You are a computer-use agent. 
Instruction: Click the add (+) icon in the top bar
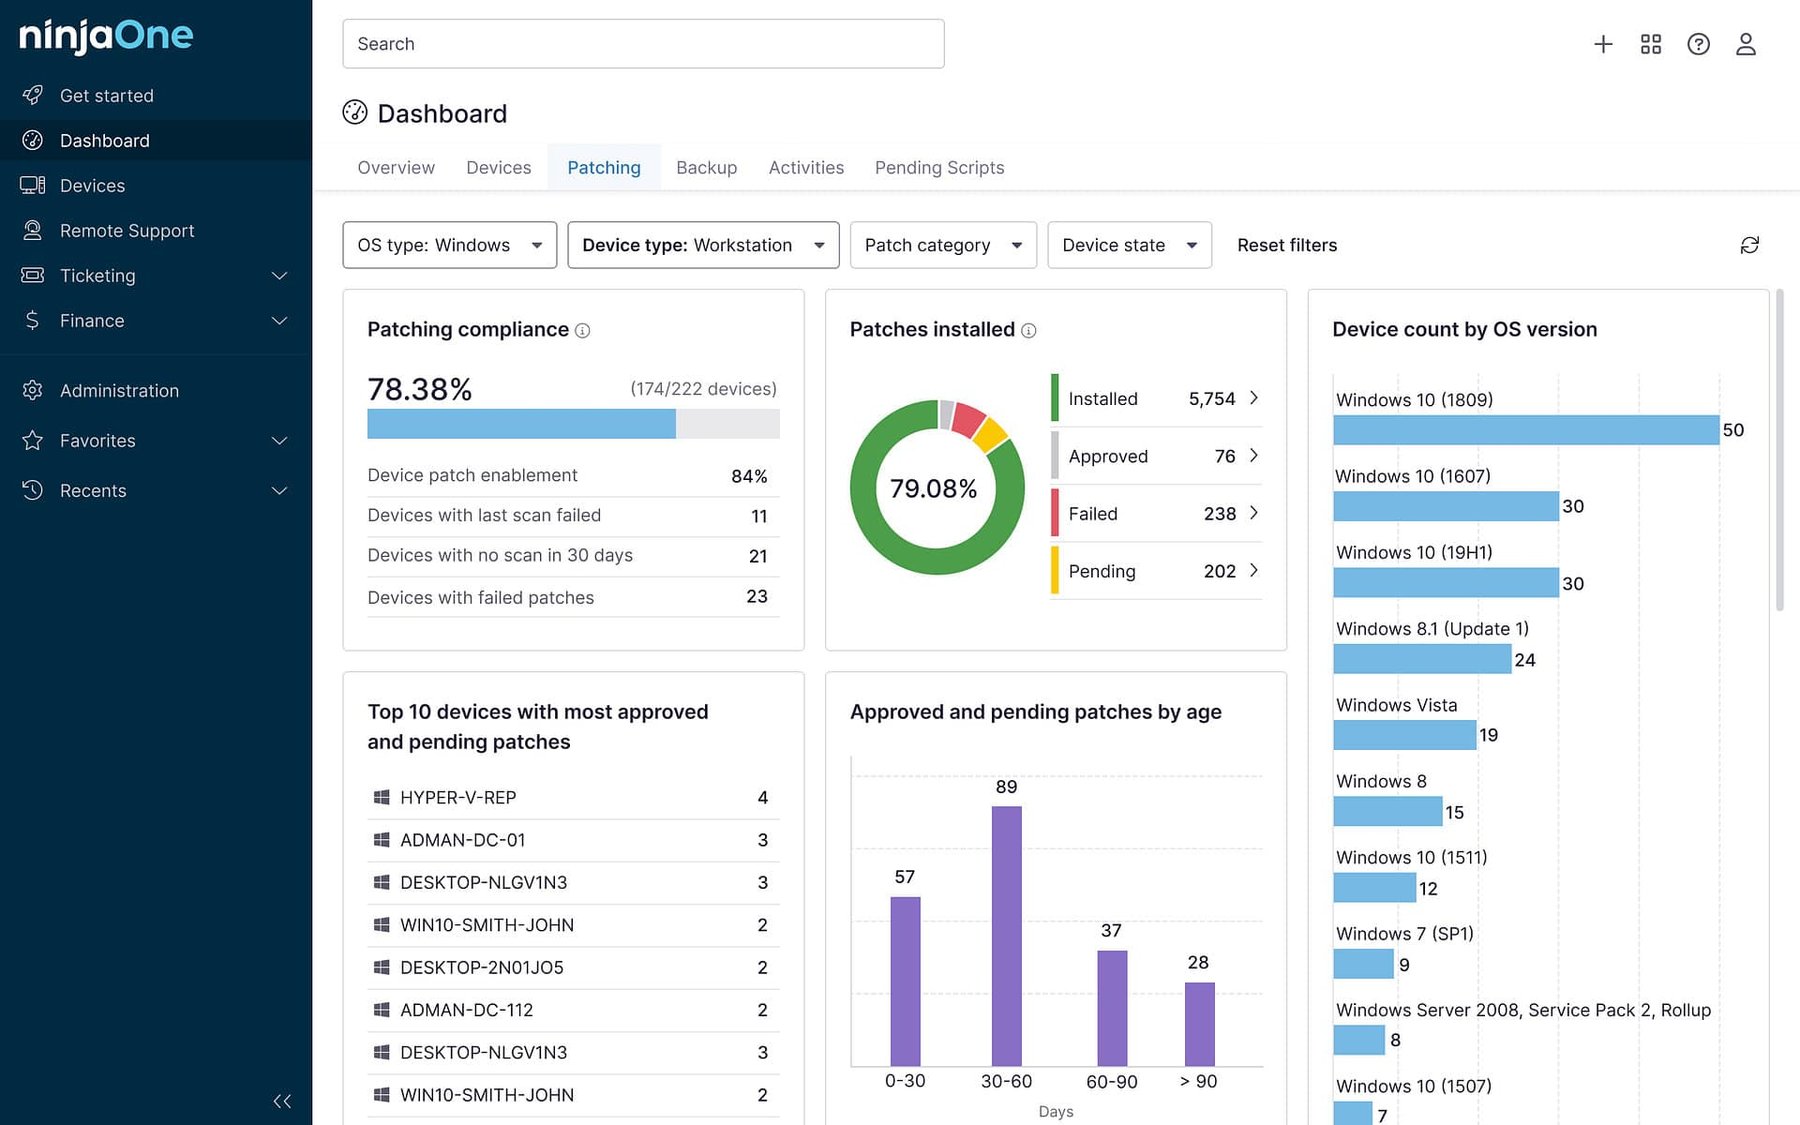point(1603,44)
